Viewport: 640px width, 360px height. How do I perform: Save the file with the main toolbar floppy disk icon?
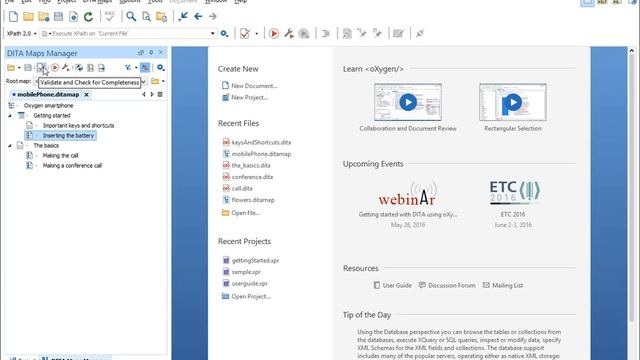click(58, 16)
